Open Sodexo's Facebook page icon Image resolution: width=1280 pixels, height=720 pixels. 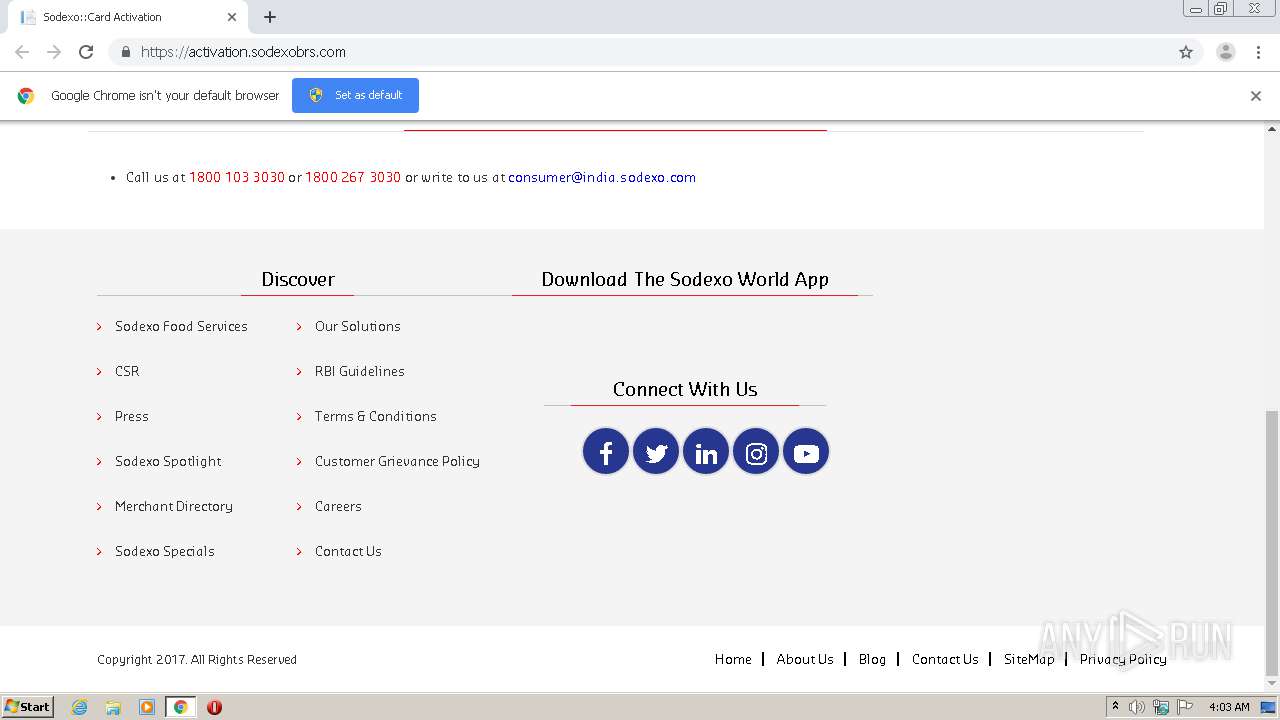(x=606, y=452)
